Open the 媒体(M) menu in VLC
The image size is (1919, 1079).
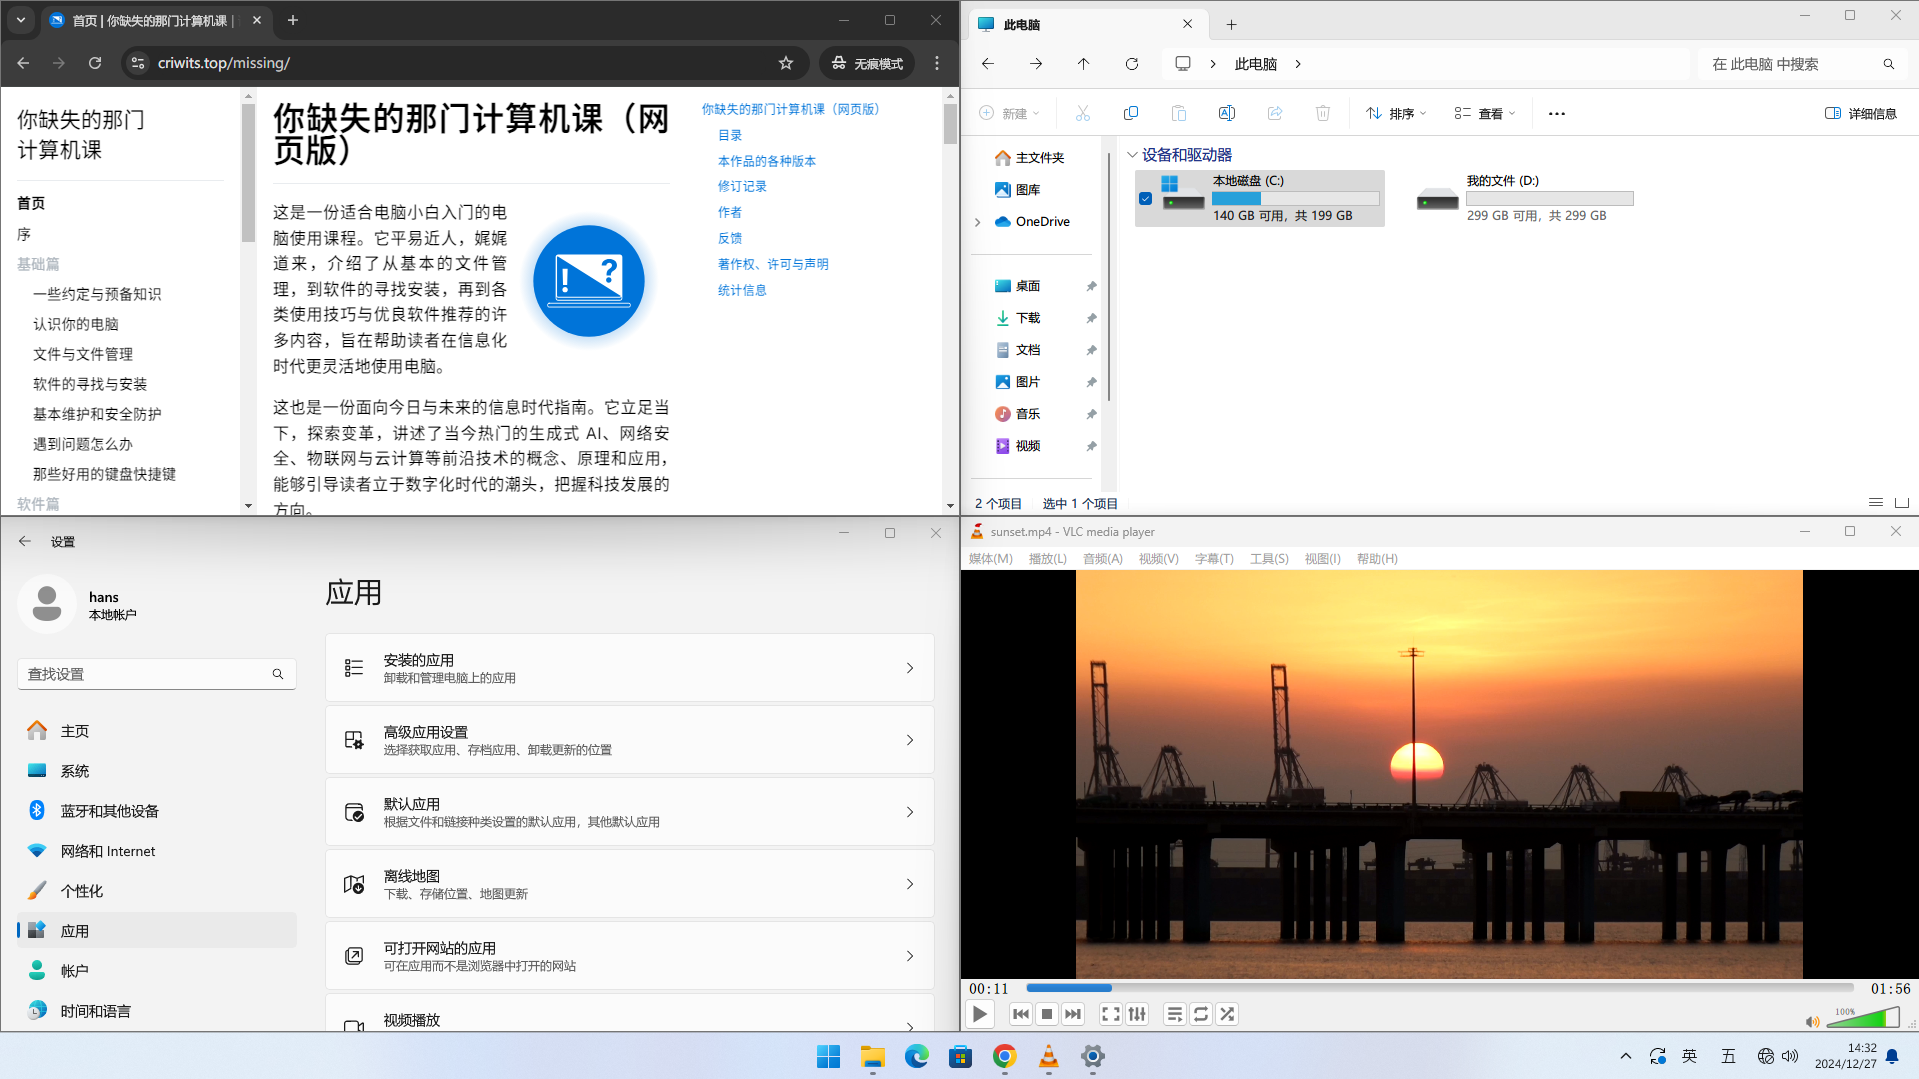tap(990, 559)
